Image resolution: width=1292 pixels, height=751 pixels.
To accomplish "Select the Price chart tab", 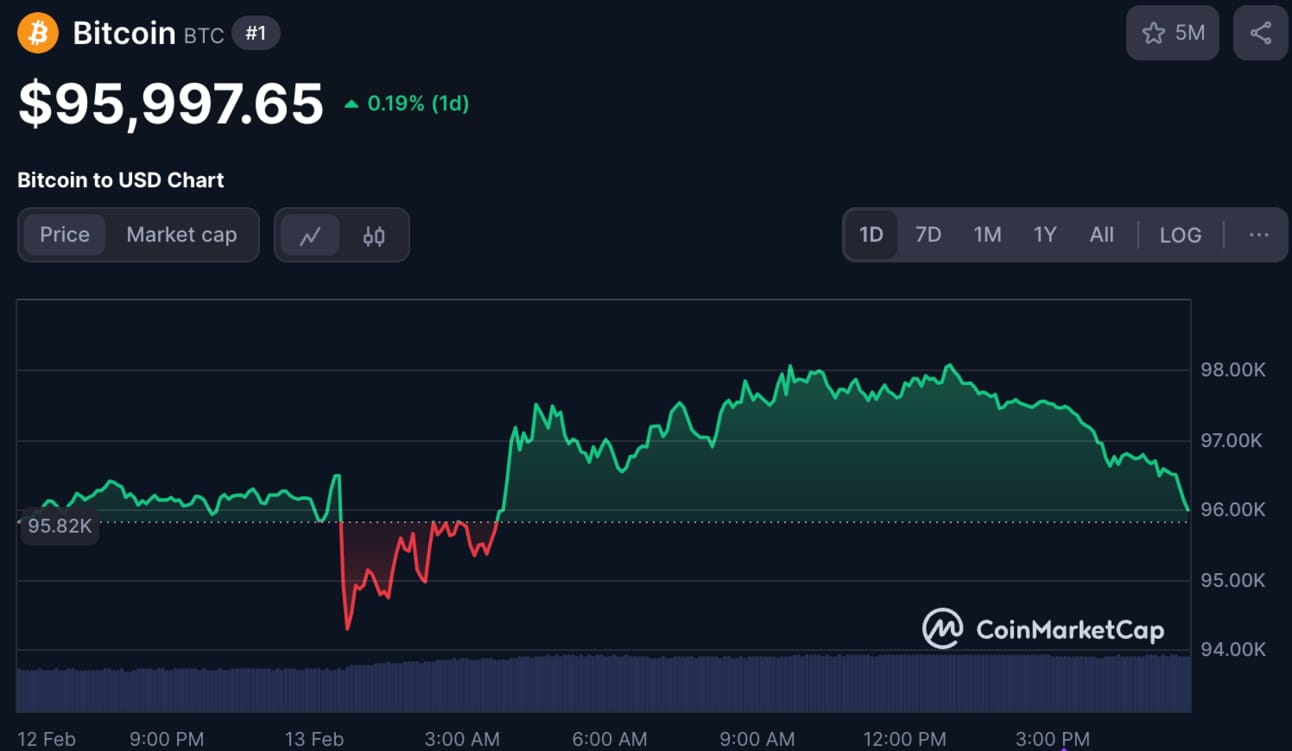I will (65, 235).
